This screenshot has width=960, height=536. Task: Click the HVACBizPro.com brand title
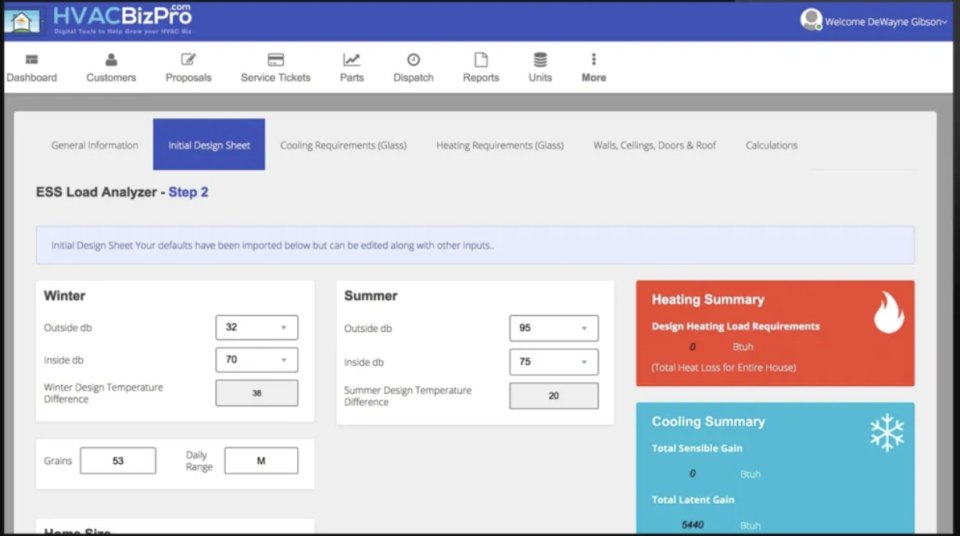(x=122, y=18)
